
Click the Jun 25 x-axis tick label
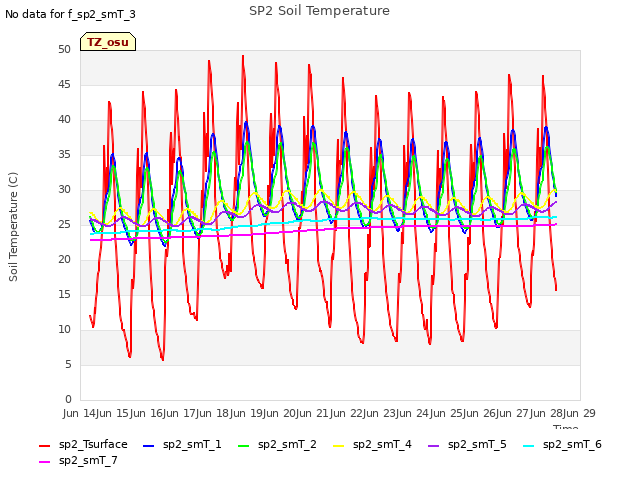point(447,413)
